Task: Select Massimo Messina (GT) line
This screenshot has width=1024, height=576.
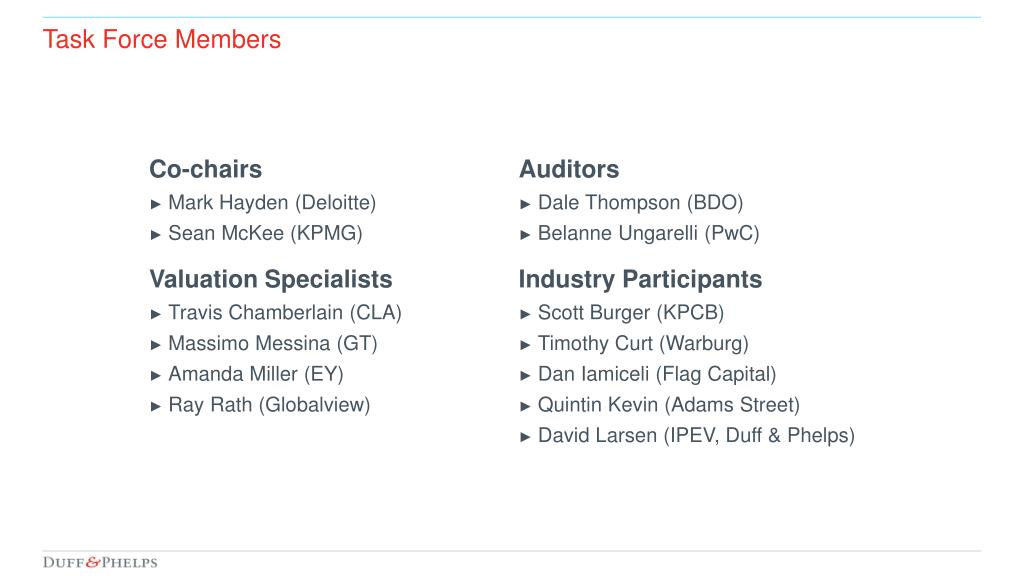Action: click(x=273, y=344)
